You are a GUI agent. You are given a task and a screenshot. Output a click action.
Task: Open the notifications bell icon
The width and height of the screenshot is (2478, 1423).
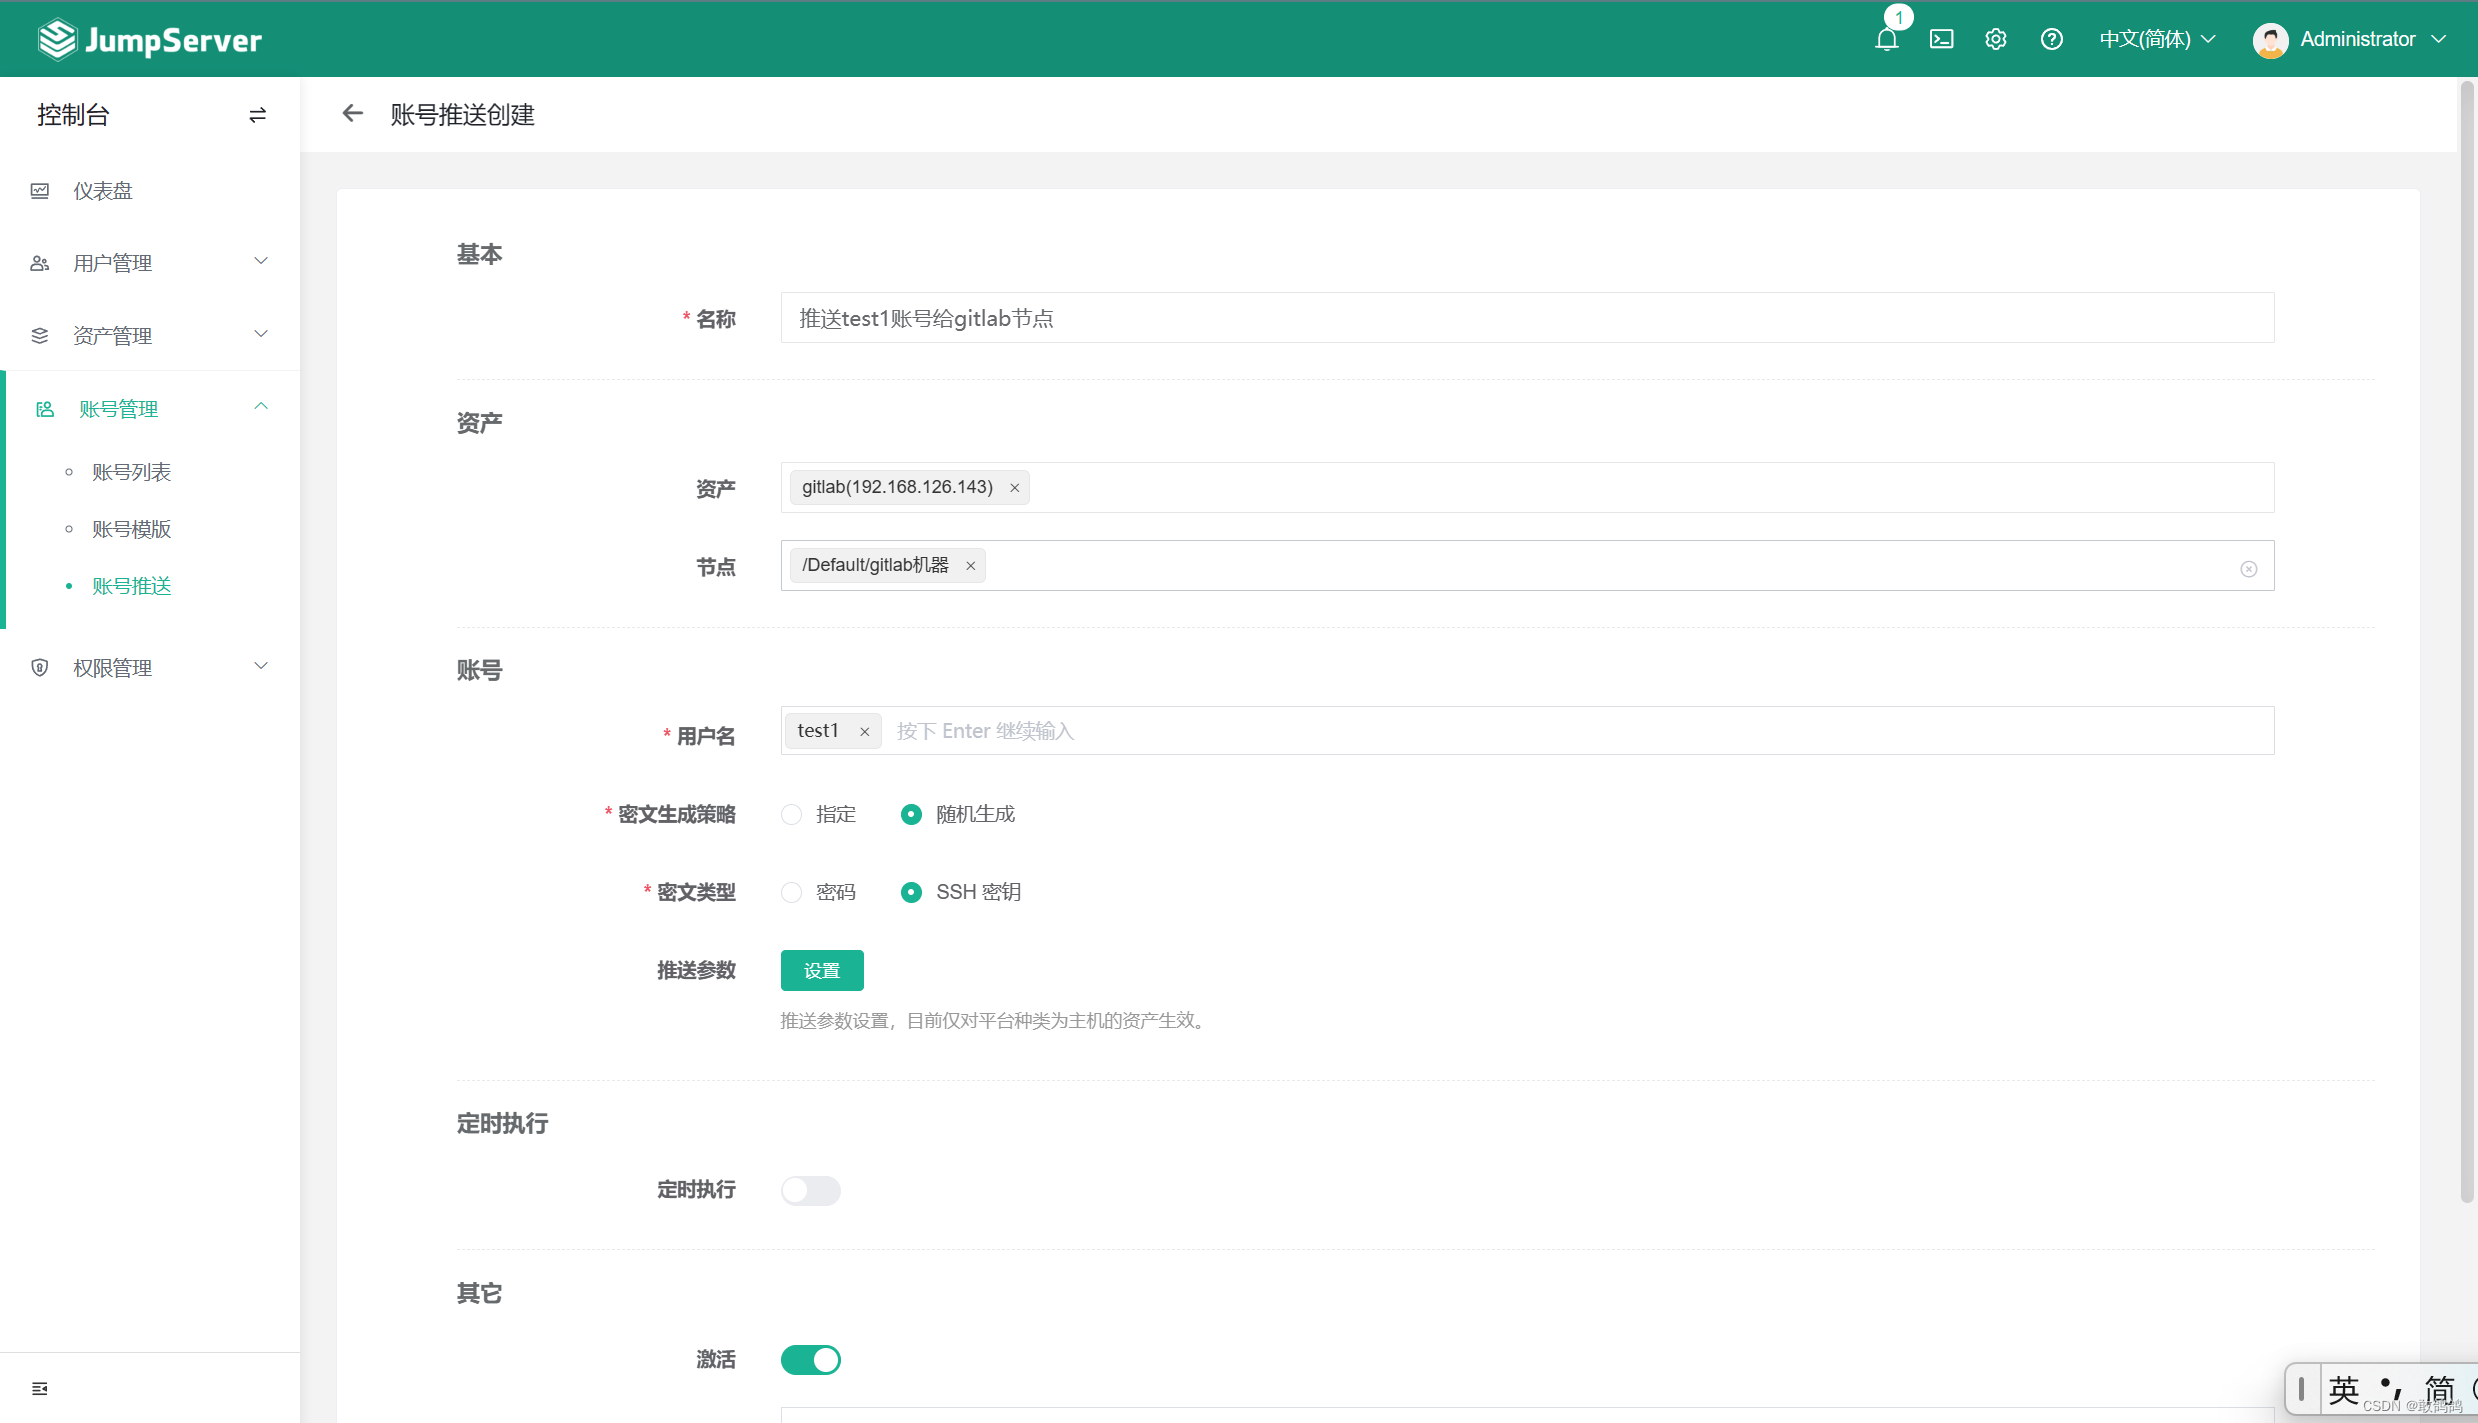[x=1886, y=39]
